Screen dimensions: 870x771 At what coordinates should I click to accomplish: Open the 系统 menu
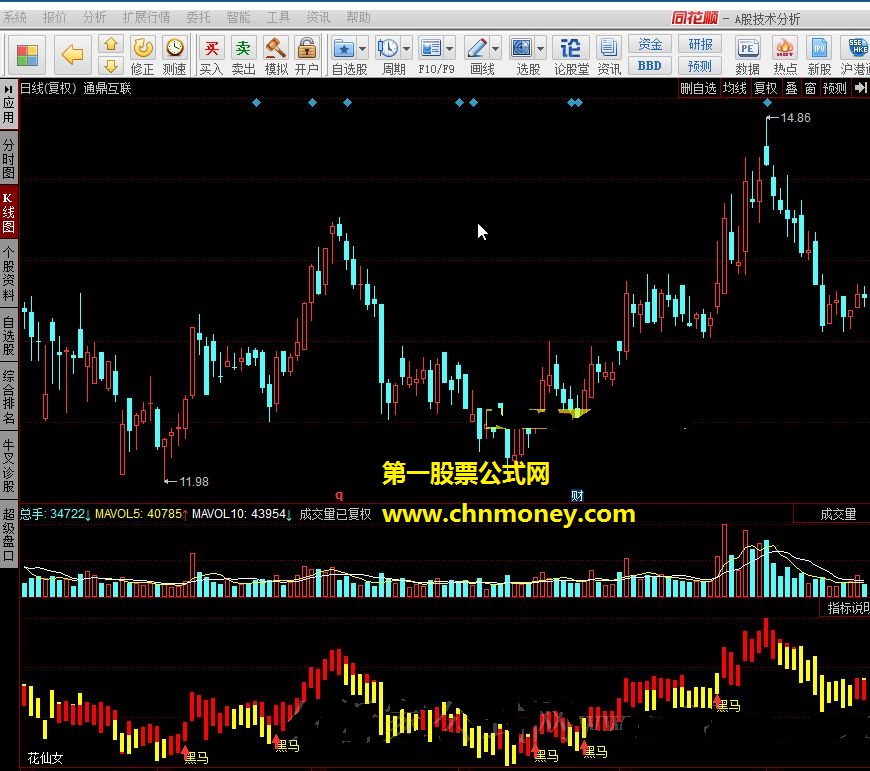click(15, 17)
